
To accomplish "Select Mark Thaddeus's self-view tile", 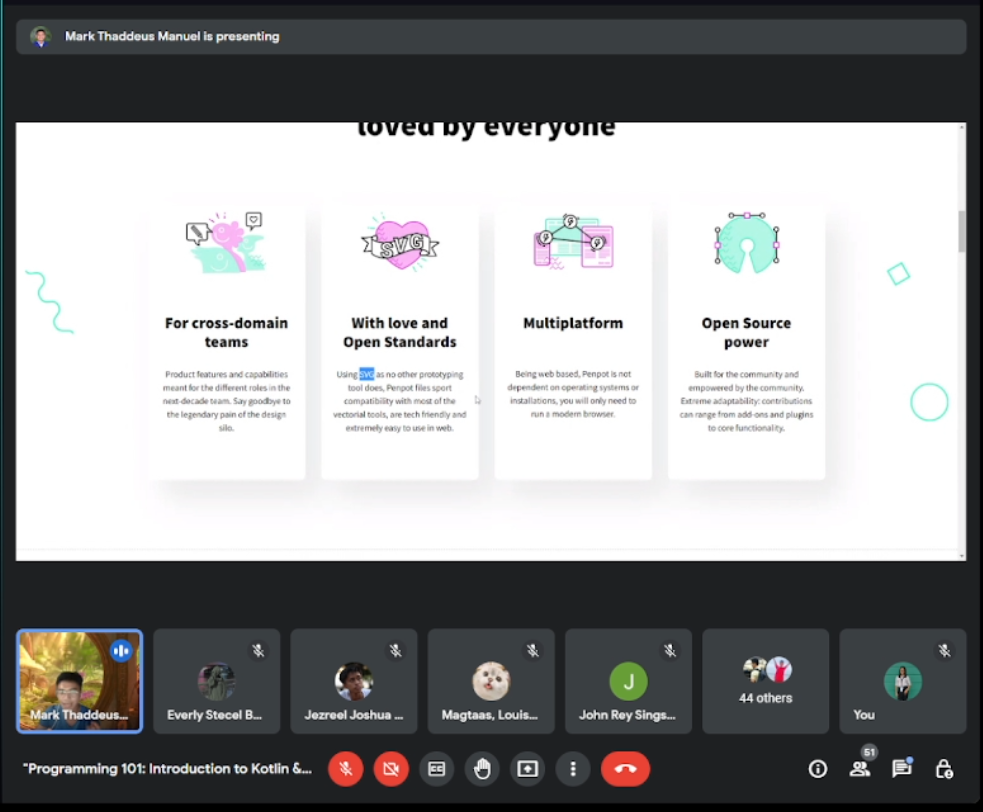I will point(79,681).
